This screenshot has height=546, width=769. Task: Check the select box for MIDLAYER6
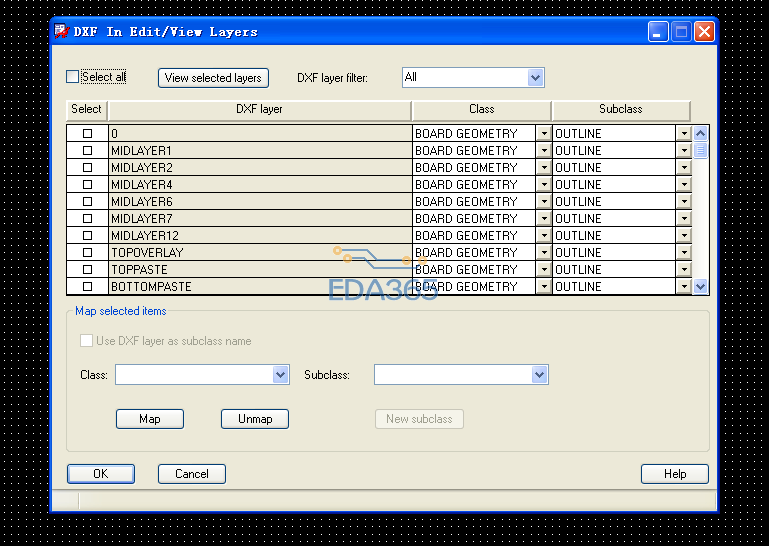[87, 202]
